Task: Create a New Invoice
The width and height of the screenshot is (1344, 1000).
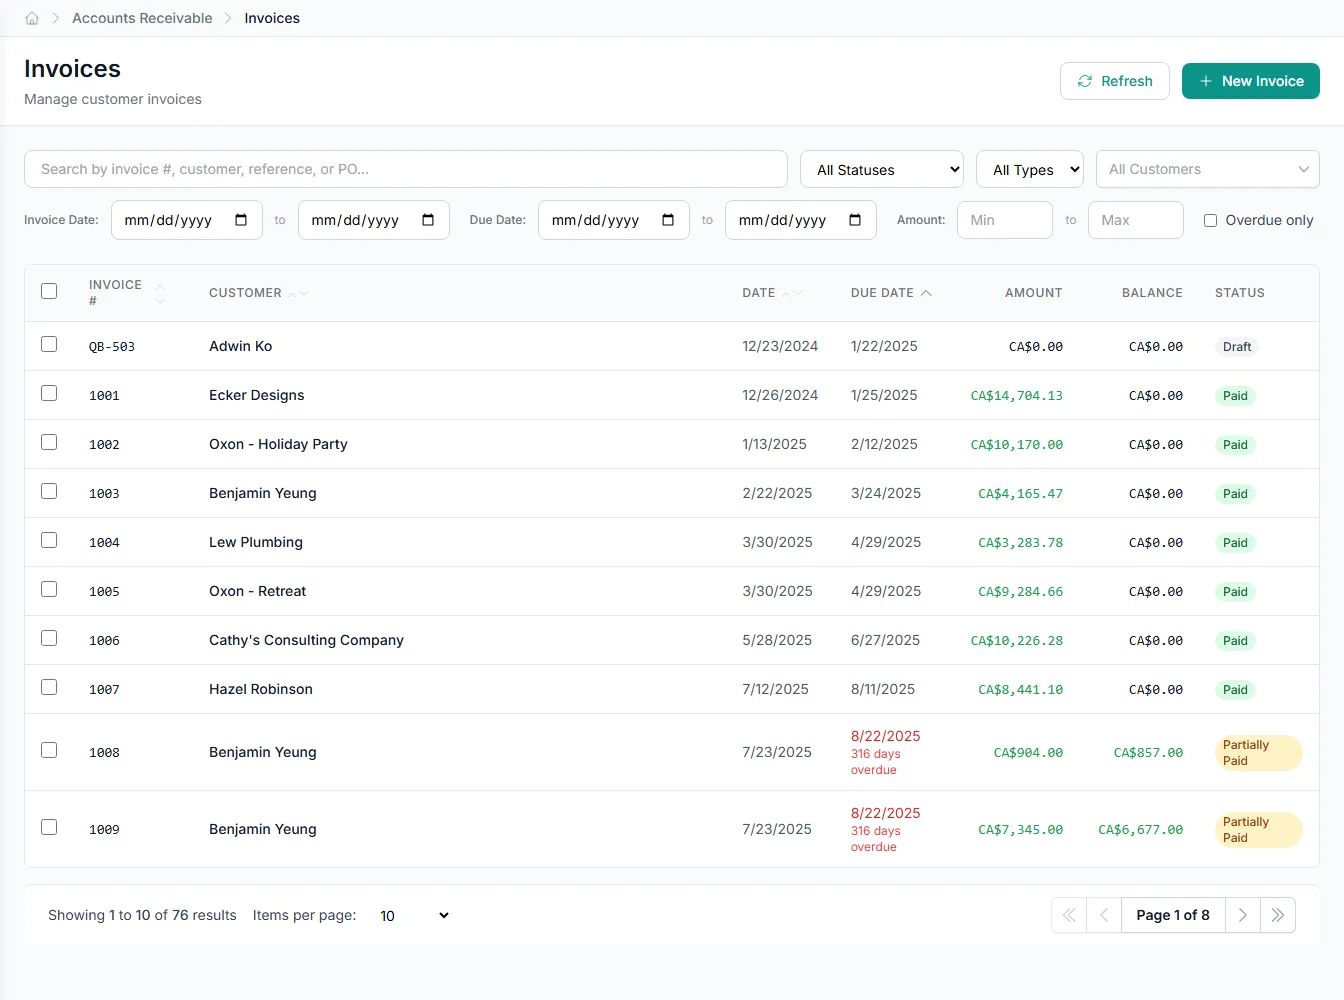Action: pyautogui.click(x=1251, y=81)
